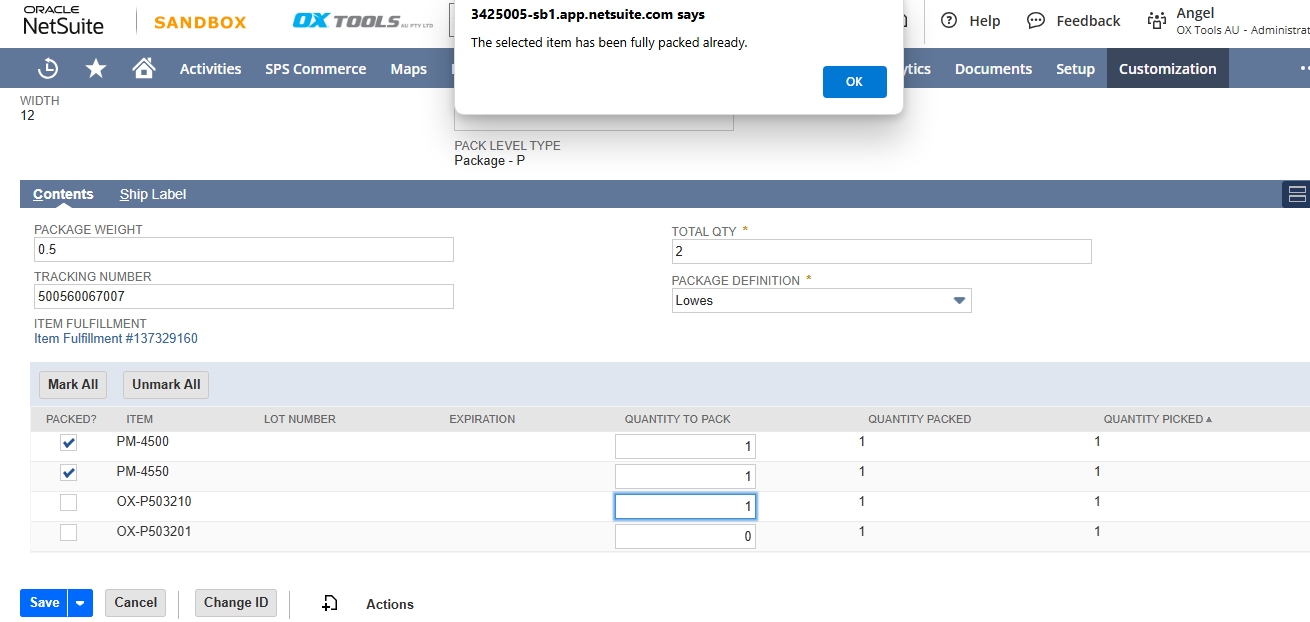
Task: Open the SPS Commerce menu
Action: tap(315, 69)
